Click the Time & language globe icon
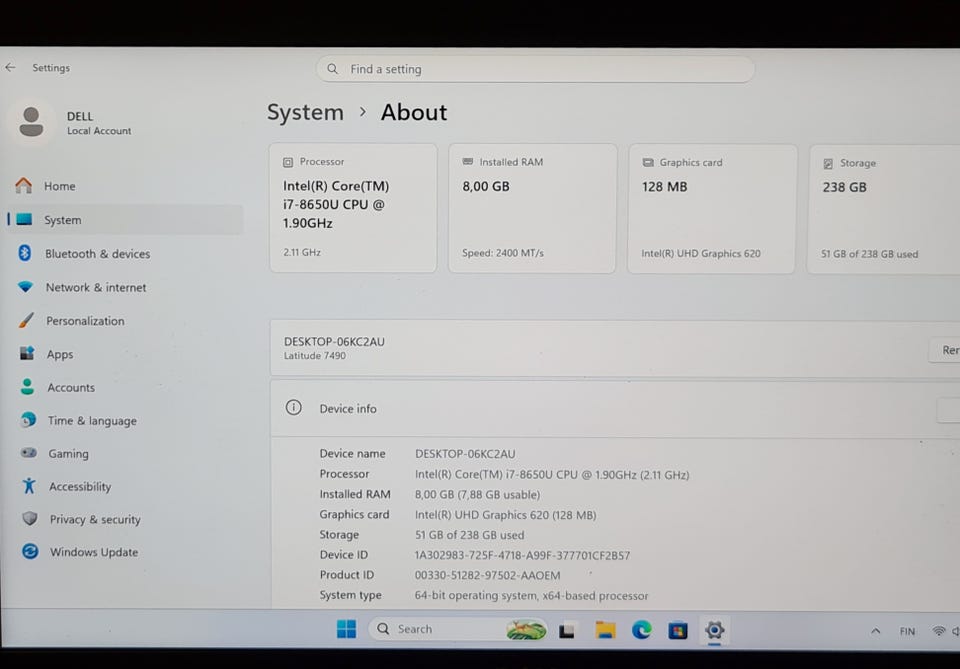Viewport: 960px width, 669px height. pyautogui.click(x=28, y=419)
